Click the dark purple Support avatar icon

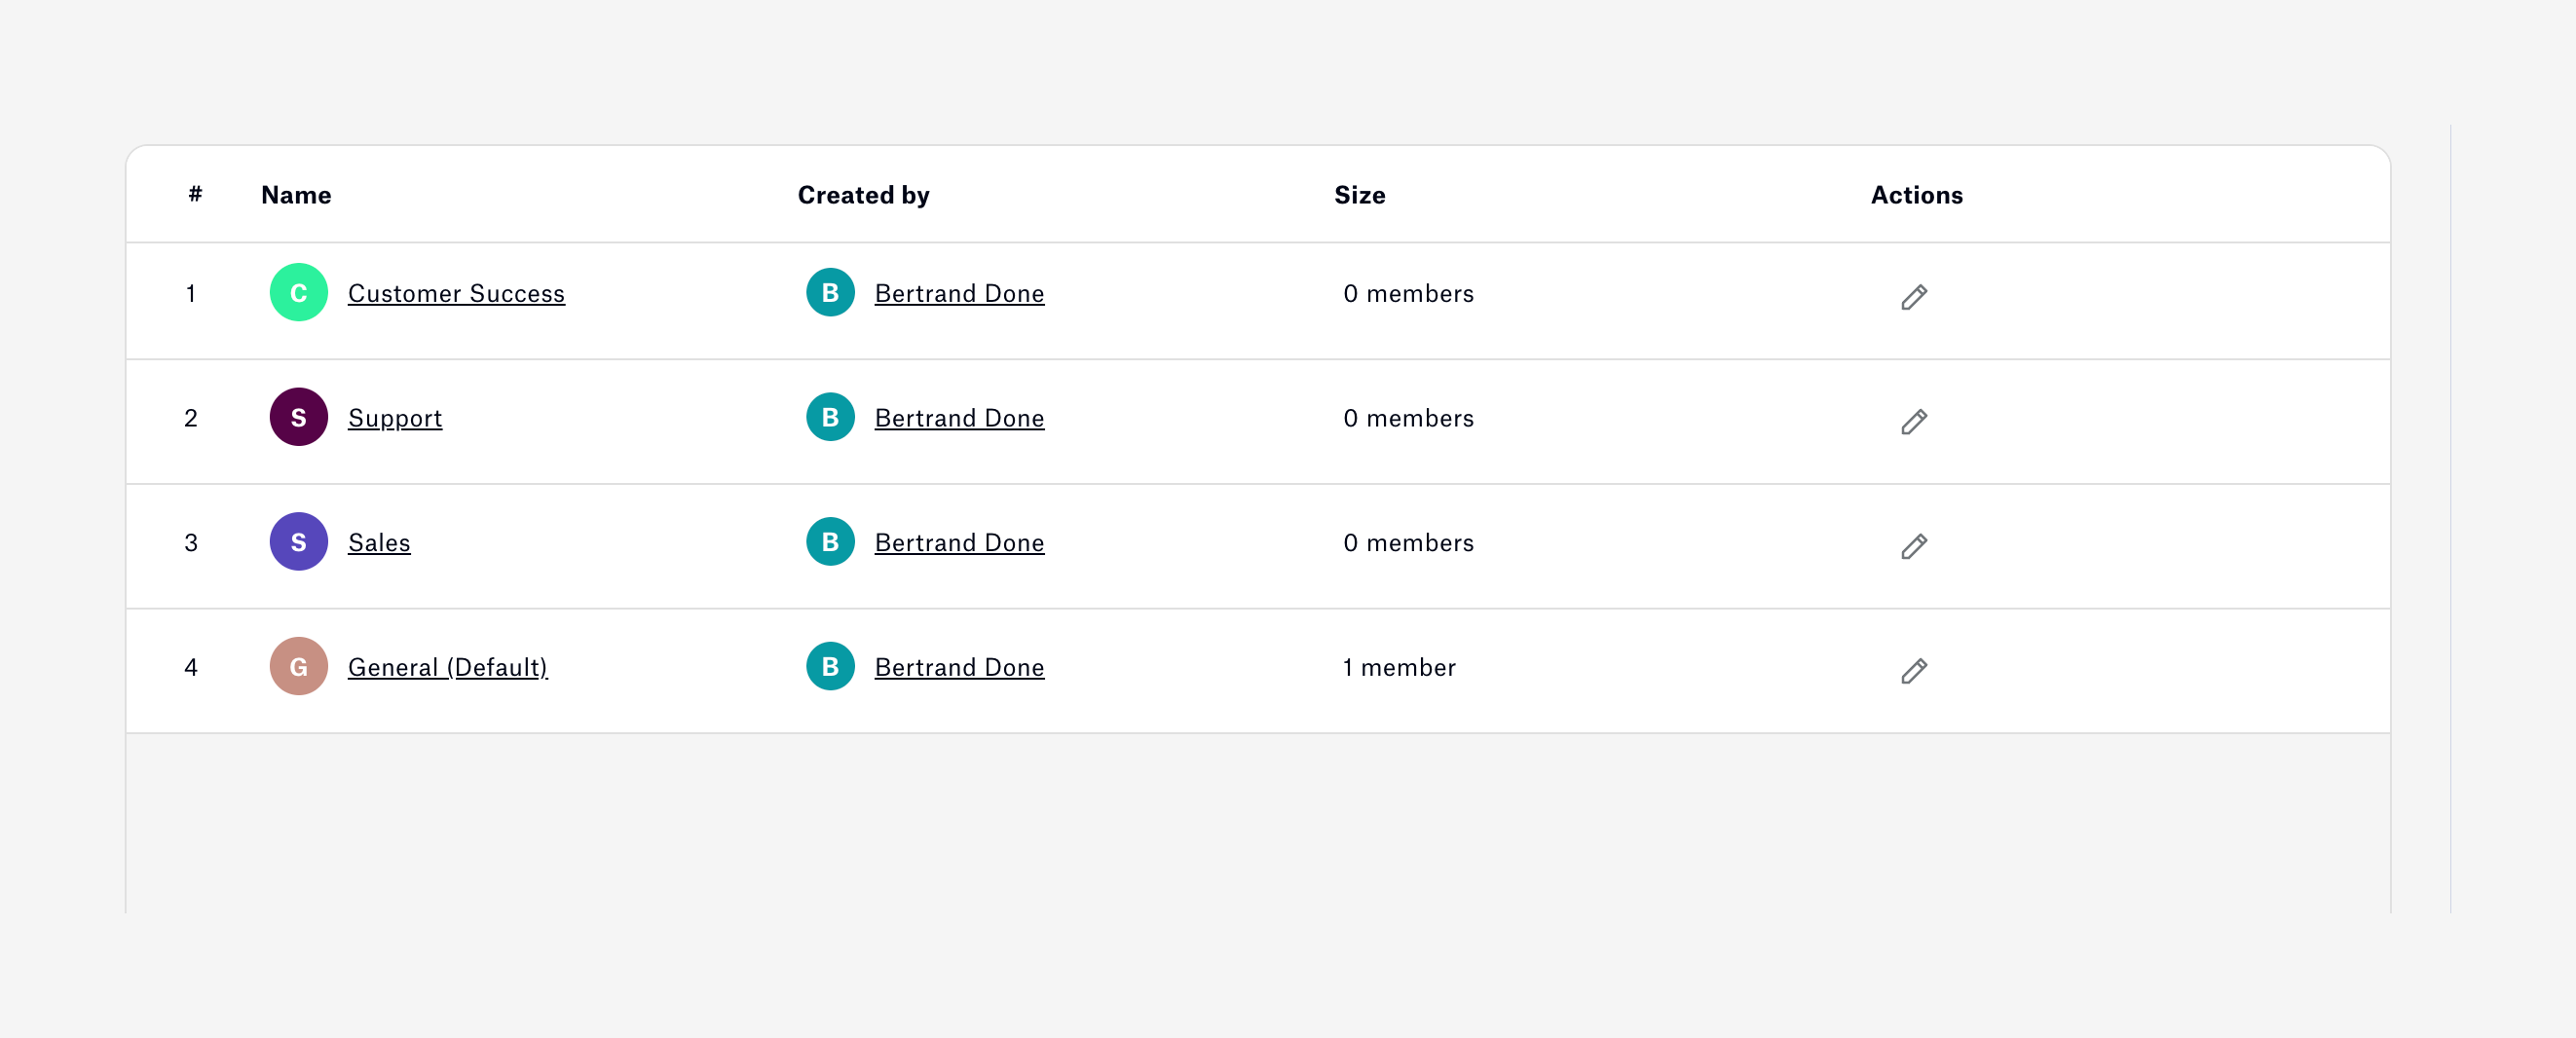(x=297, y=417)
